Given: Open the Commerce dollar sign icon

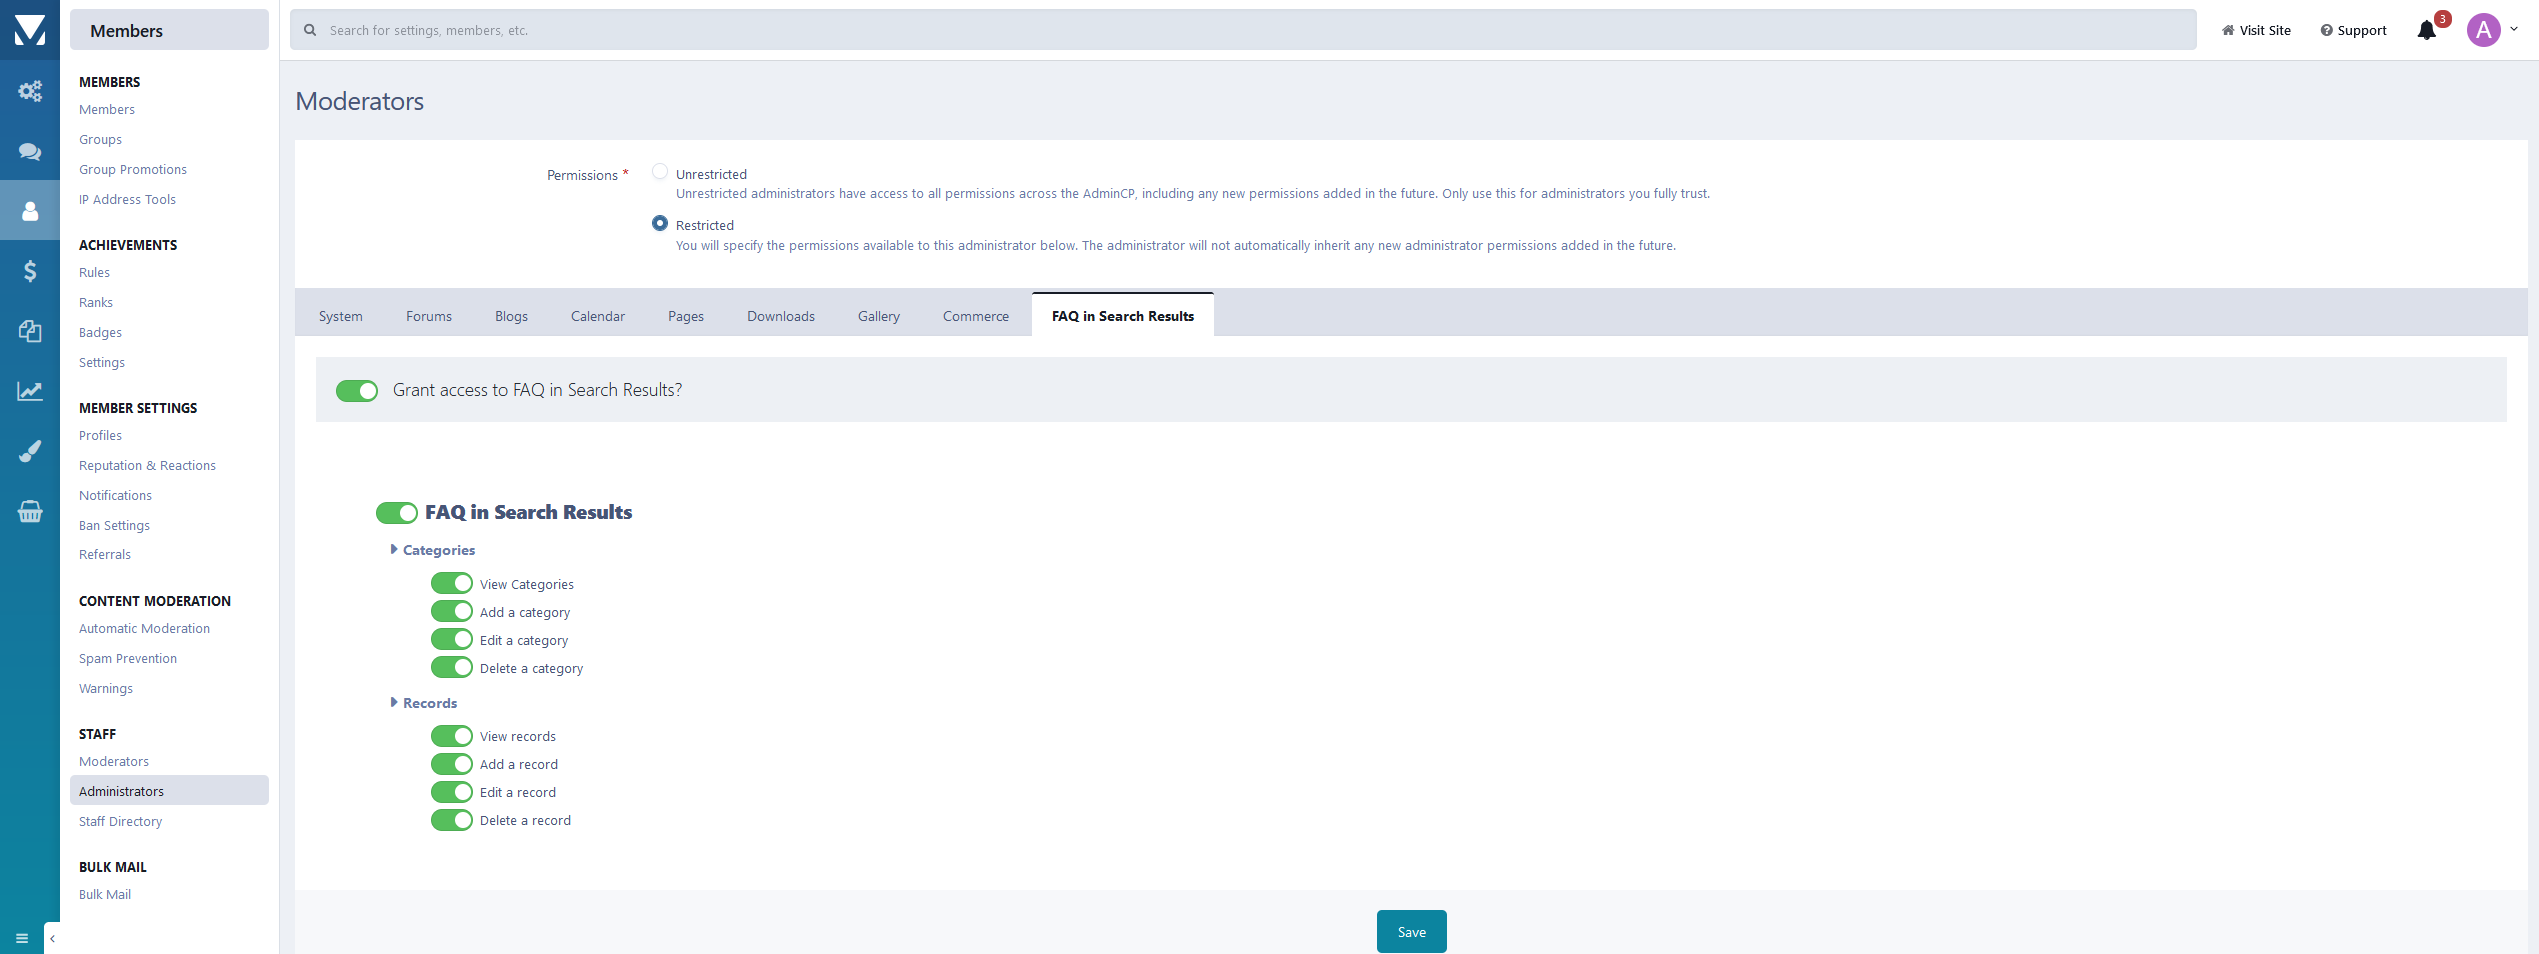Looking at the screenshot, I should point(29,271).
